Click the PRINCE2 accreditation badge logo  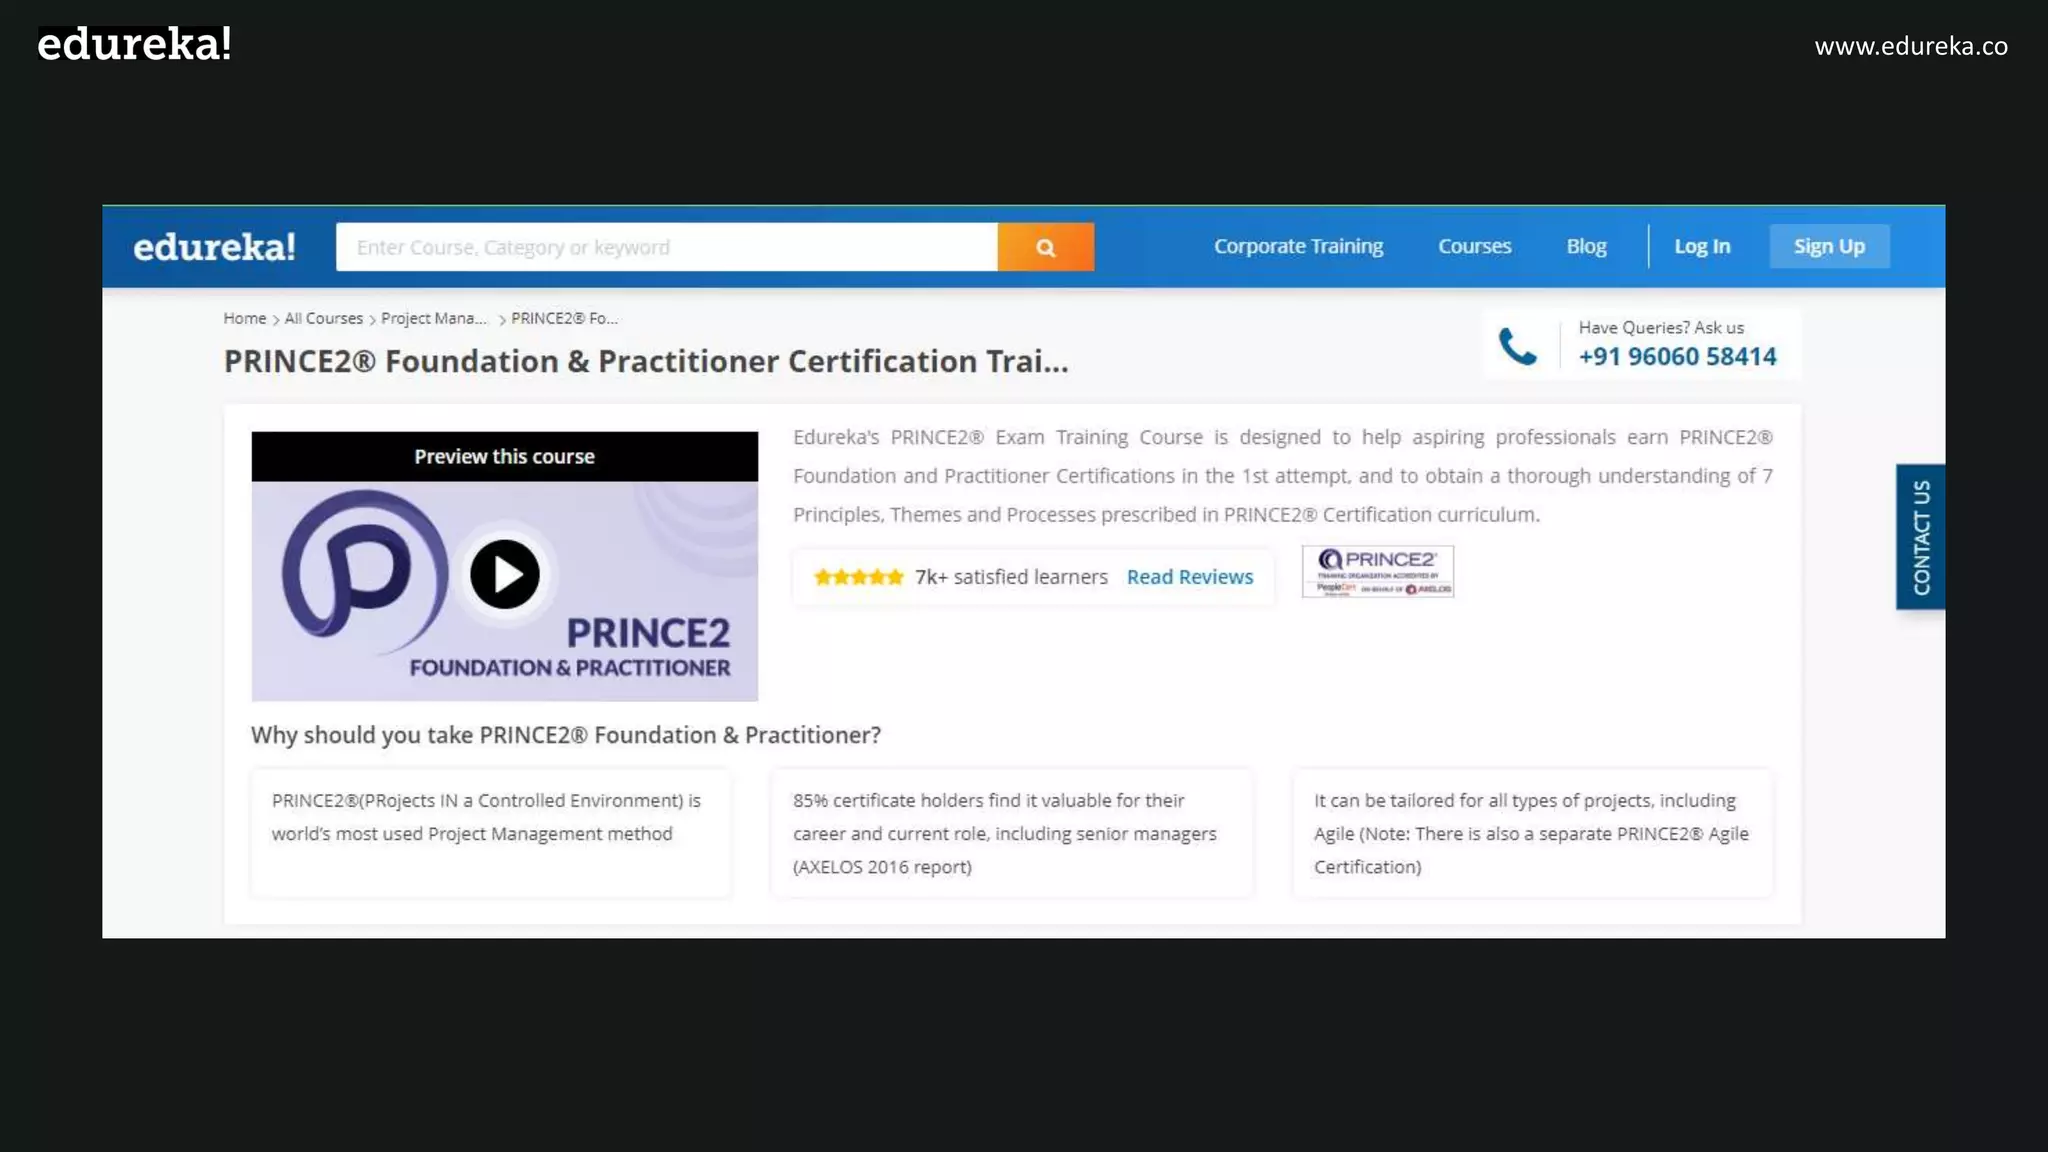coord(1377,571)
